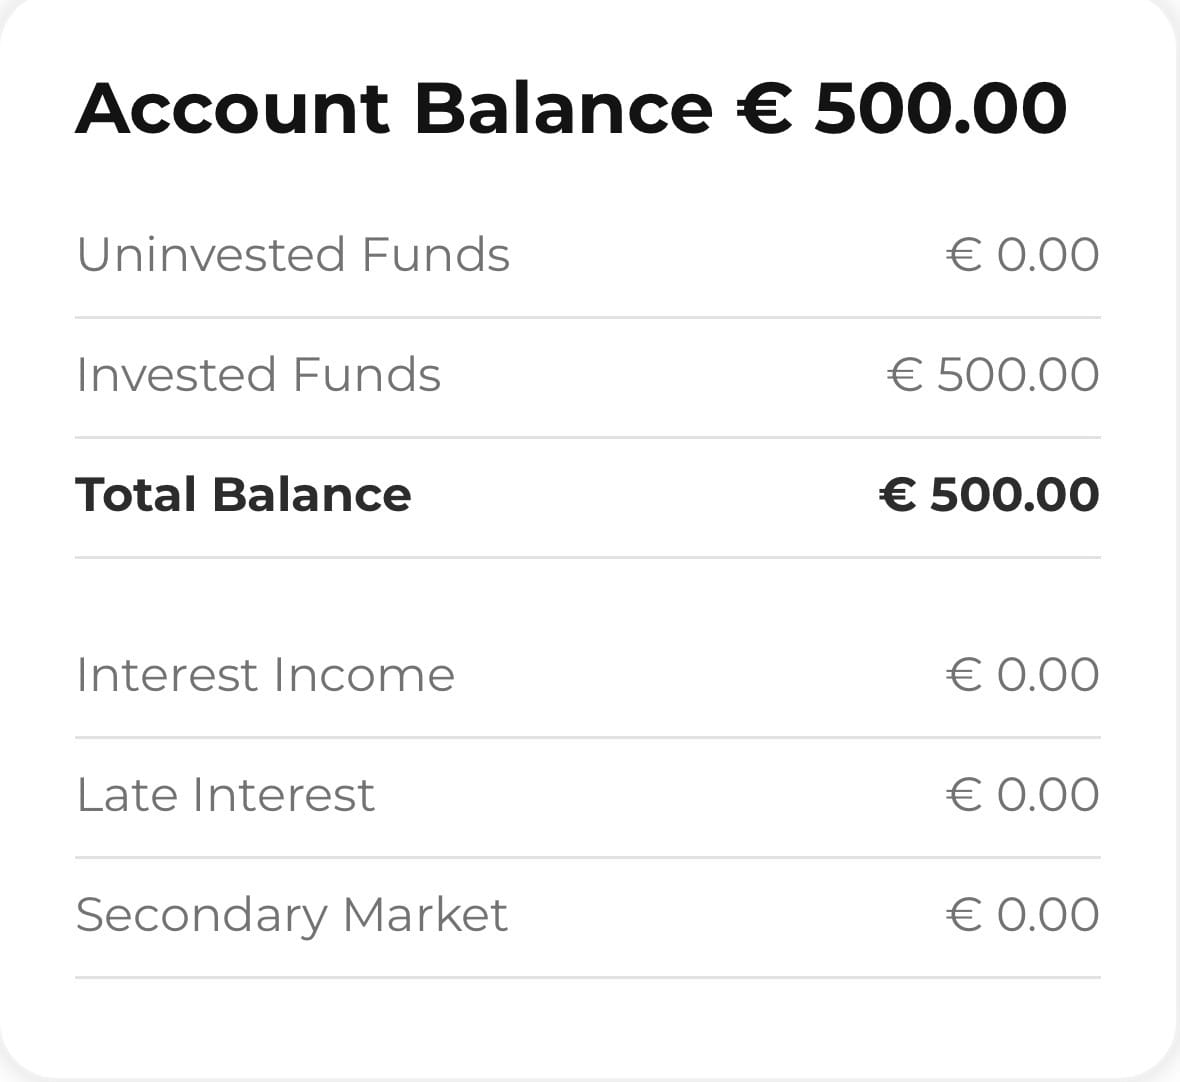The height and width of the screenshot is (1082, 1180).
Task: Click the euro symbol in Invested Funds row
Action: point(905,375)
